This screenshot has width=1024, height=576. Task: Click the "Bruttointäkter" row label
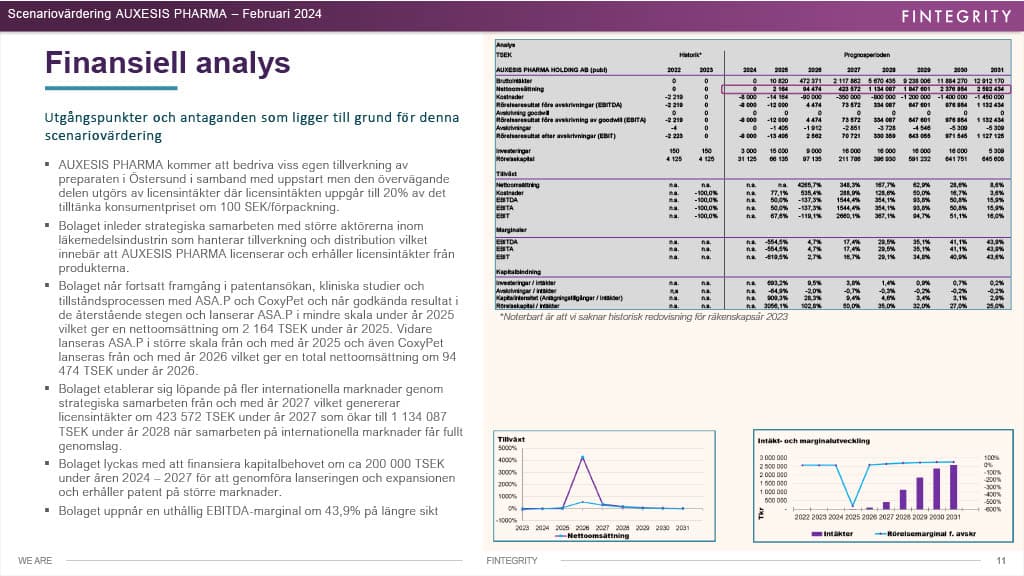tap(514, 81)
